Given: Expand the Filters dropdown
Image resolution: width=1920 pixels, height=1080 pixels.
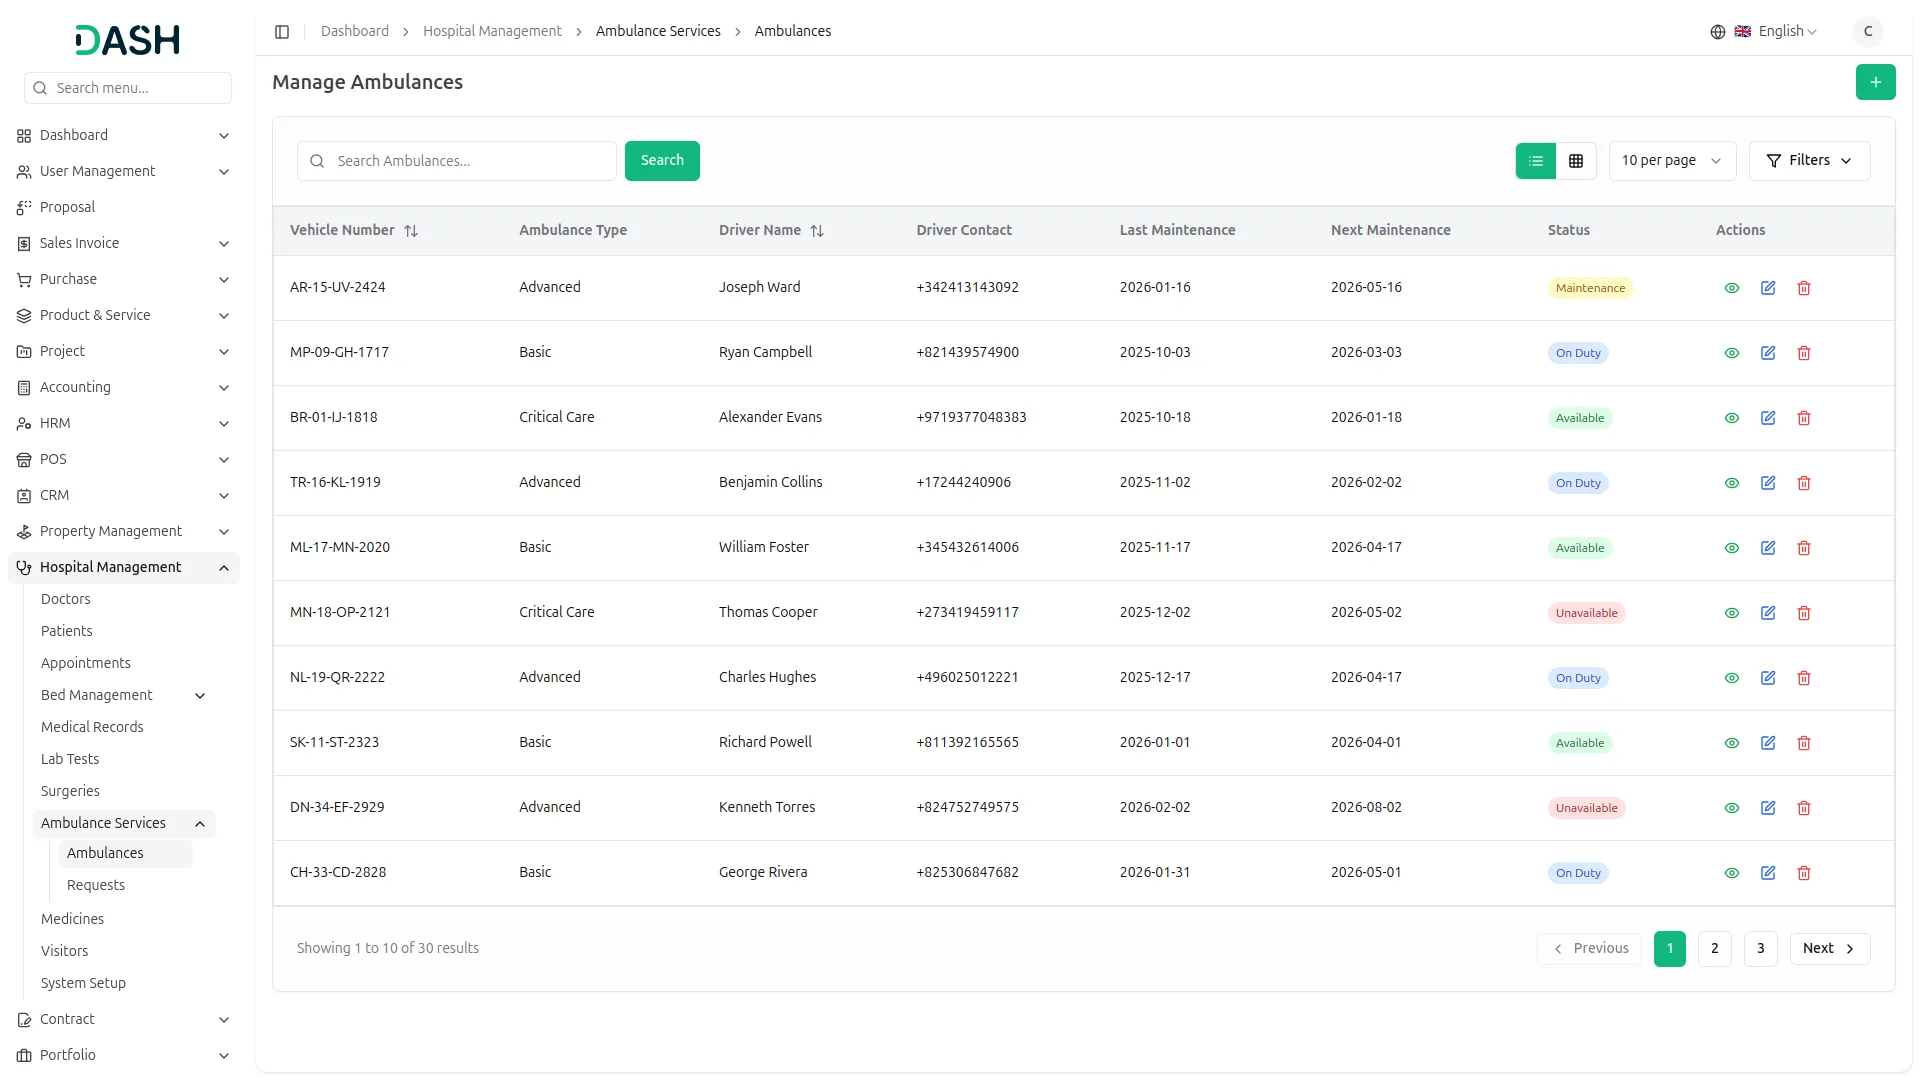Looking at the screenshot, I should coord(1808,161).
